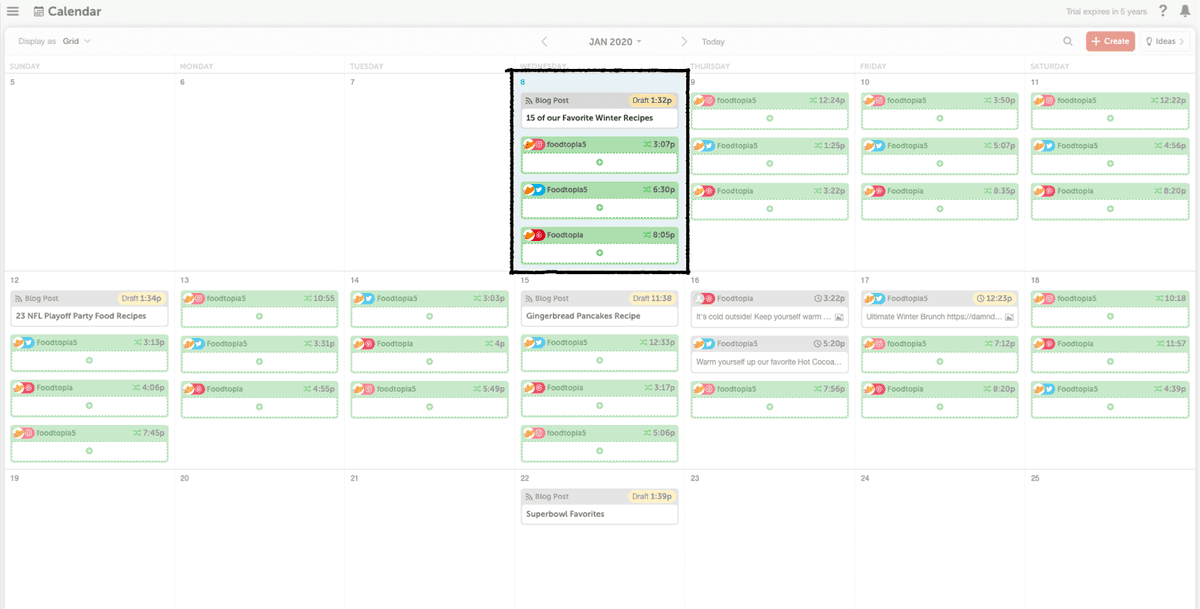Click the Instagram icon on the 3:07p post
The width and height of the screenshot is (1200, 609).
[537, 145]
